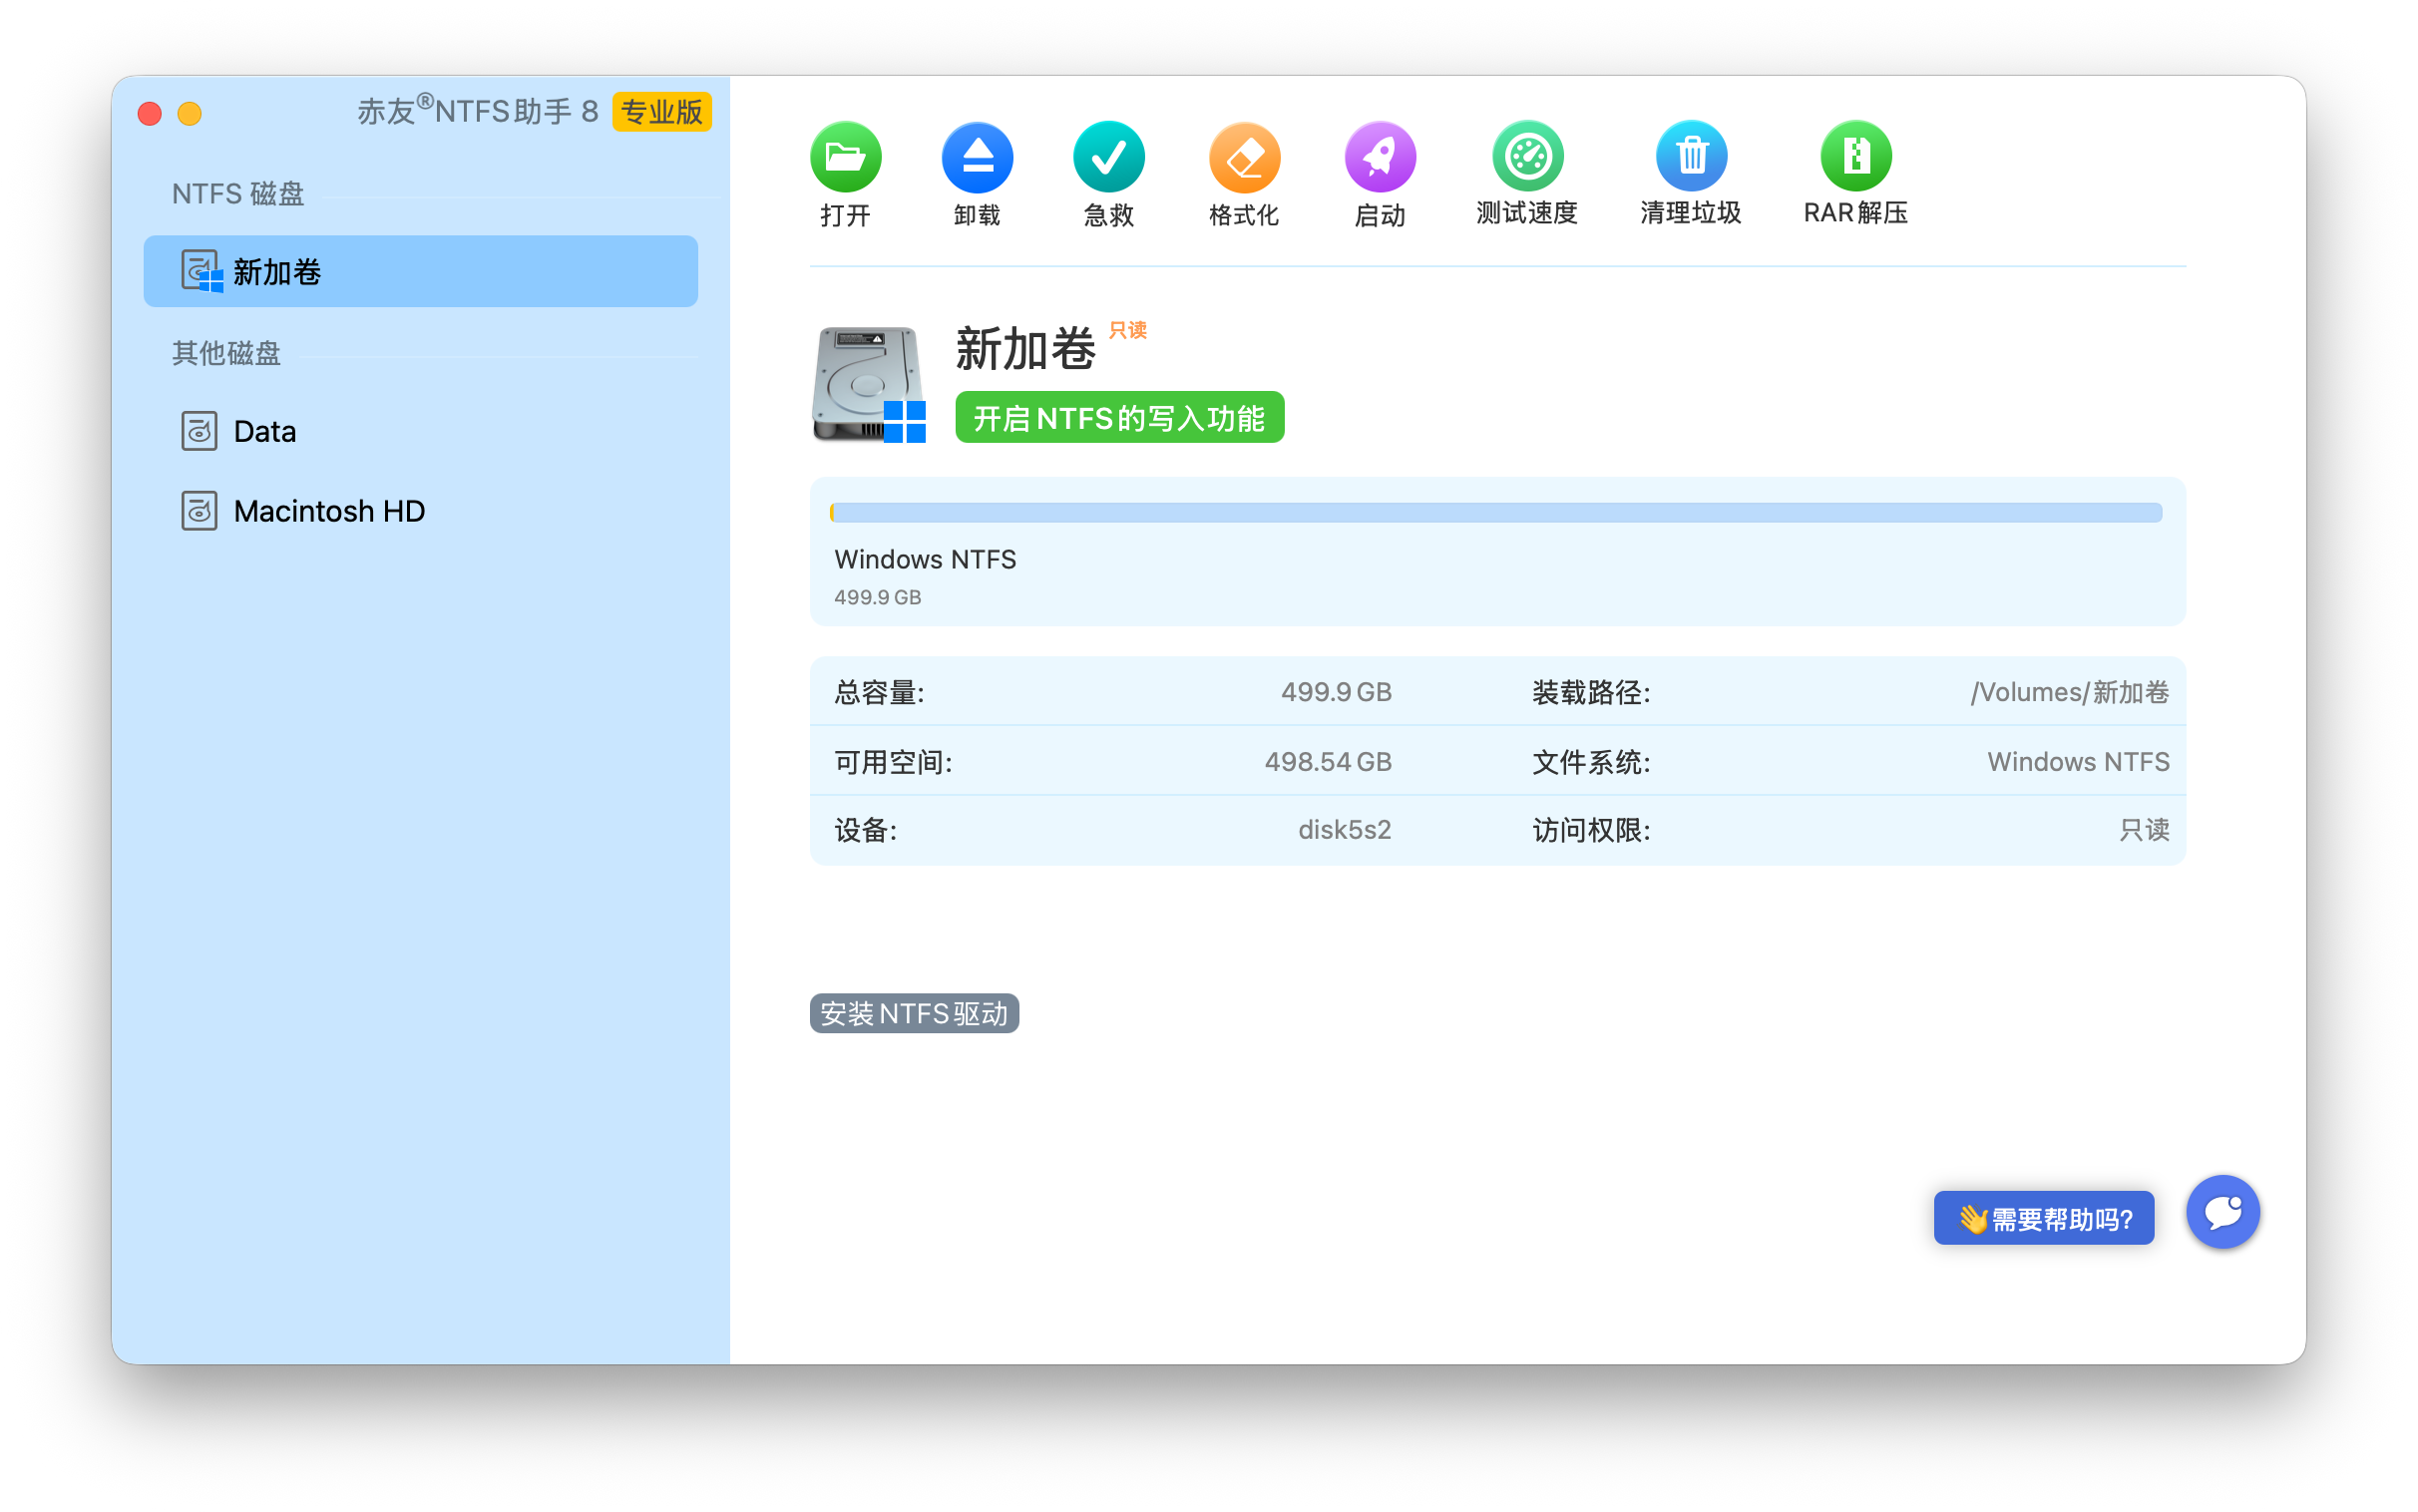This screenshot has height=1512, width=2418.
Task: Click the 启动 rocket icon
Action: [x=1380, y=157]
